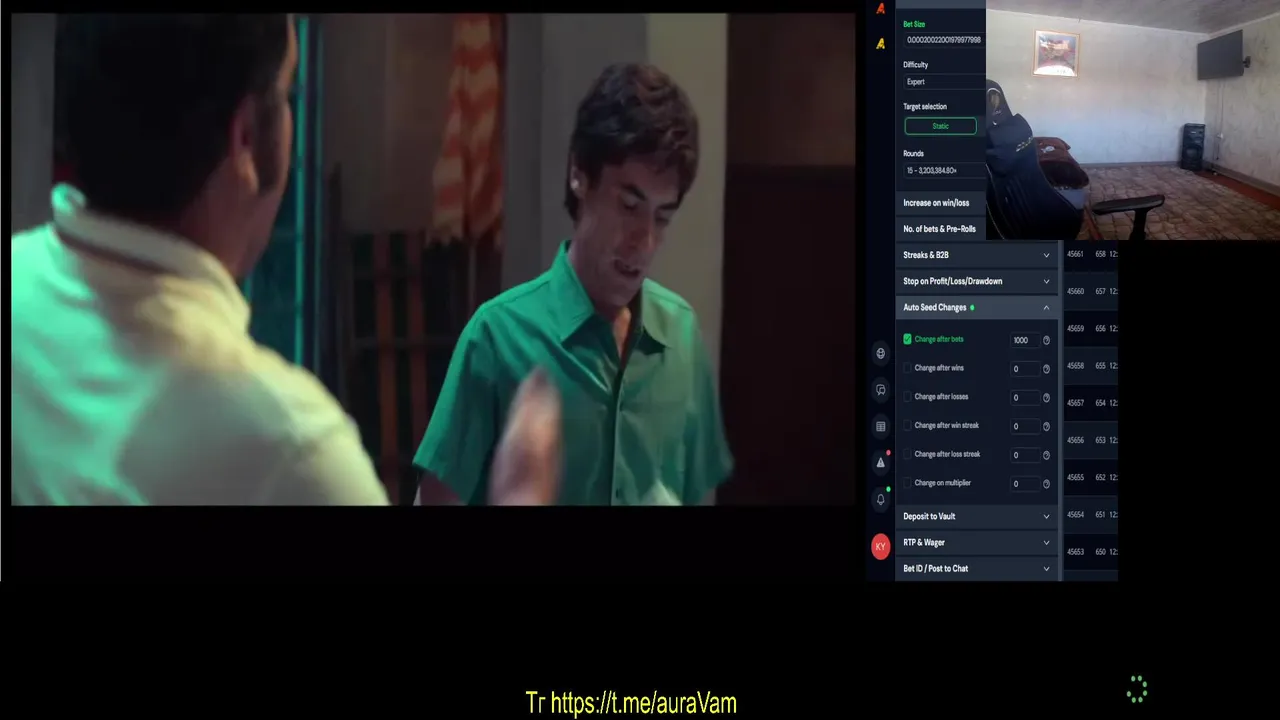
Task: Click bet history row 45659
Action: pos(1091,328)
